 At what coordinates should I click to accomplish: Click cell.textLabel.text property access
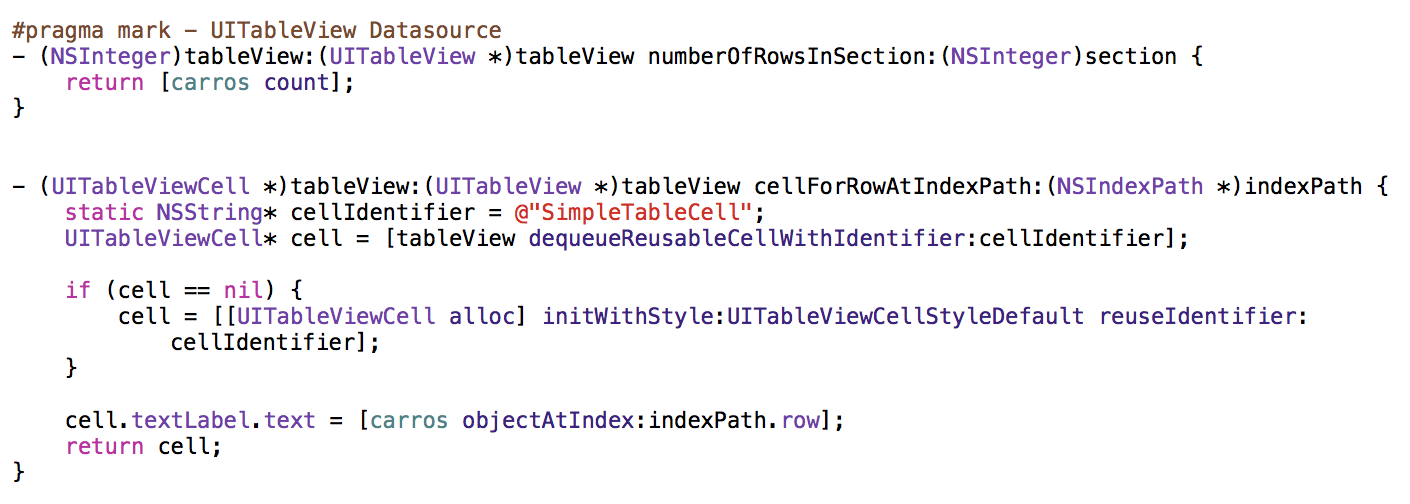(191, 421)
